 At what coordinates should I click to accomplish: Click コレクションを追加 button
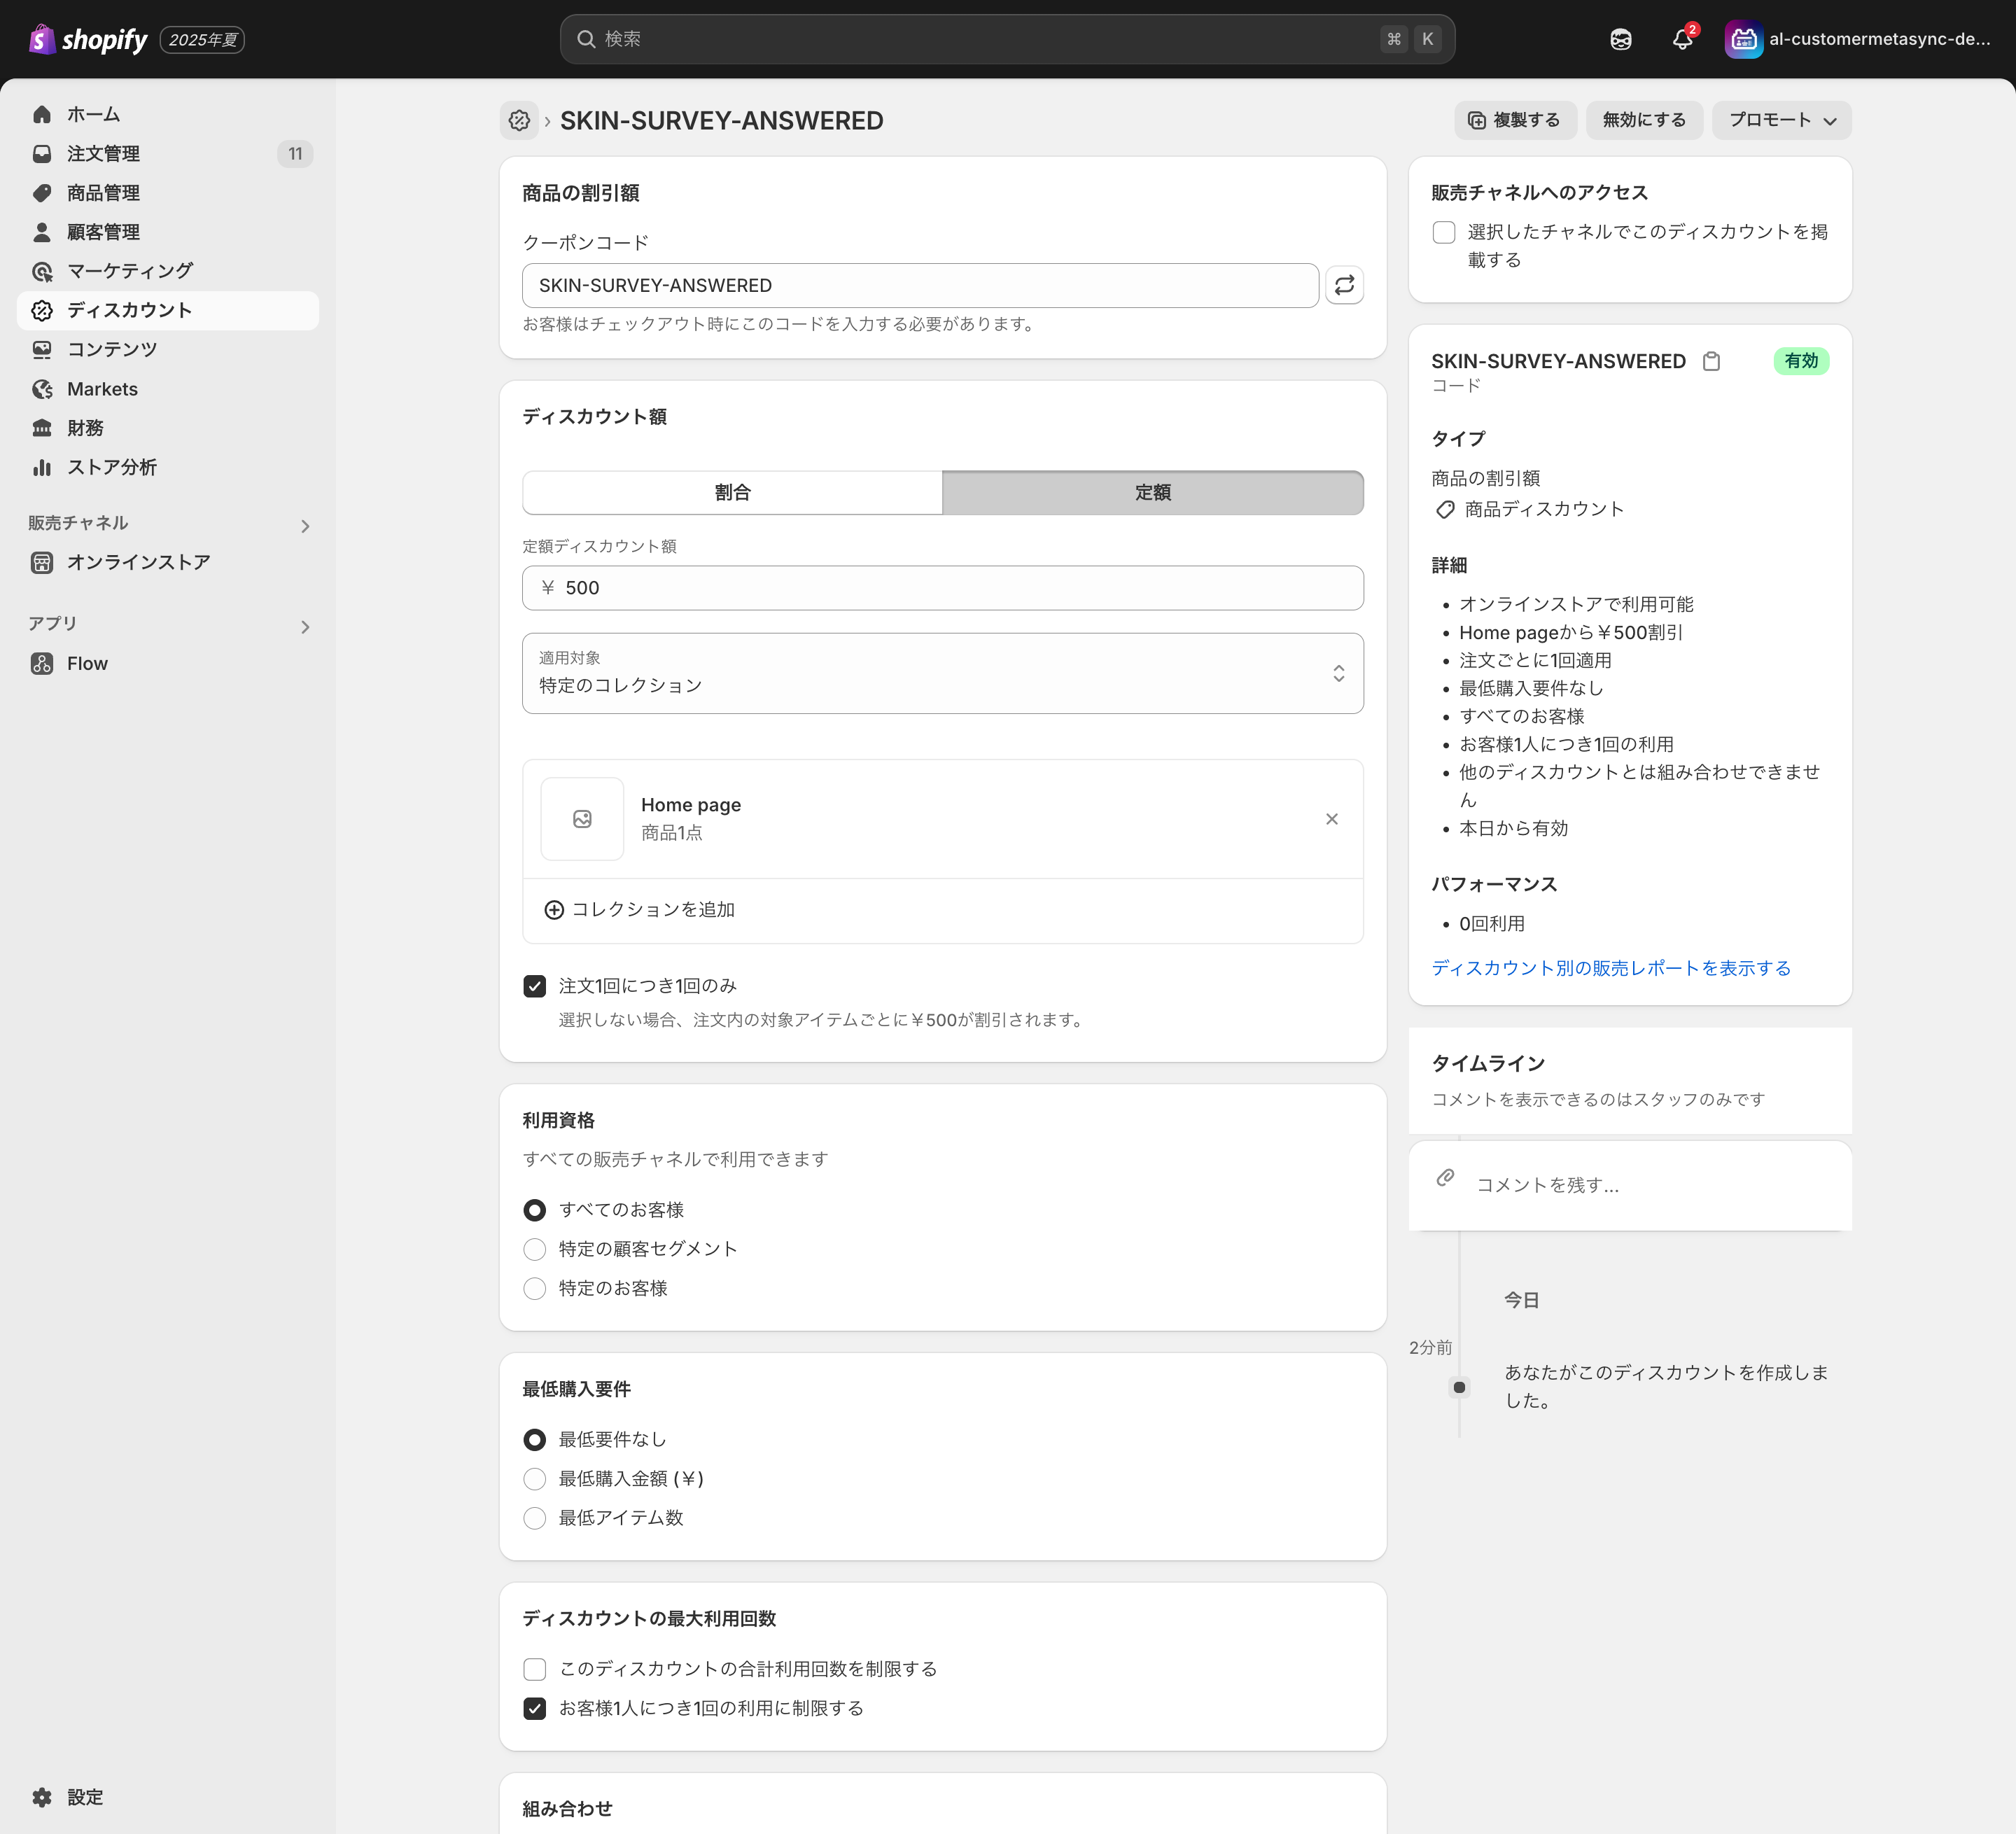pos(640,909)
